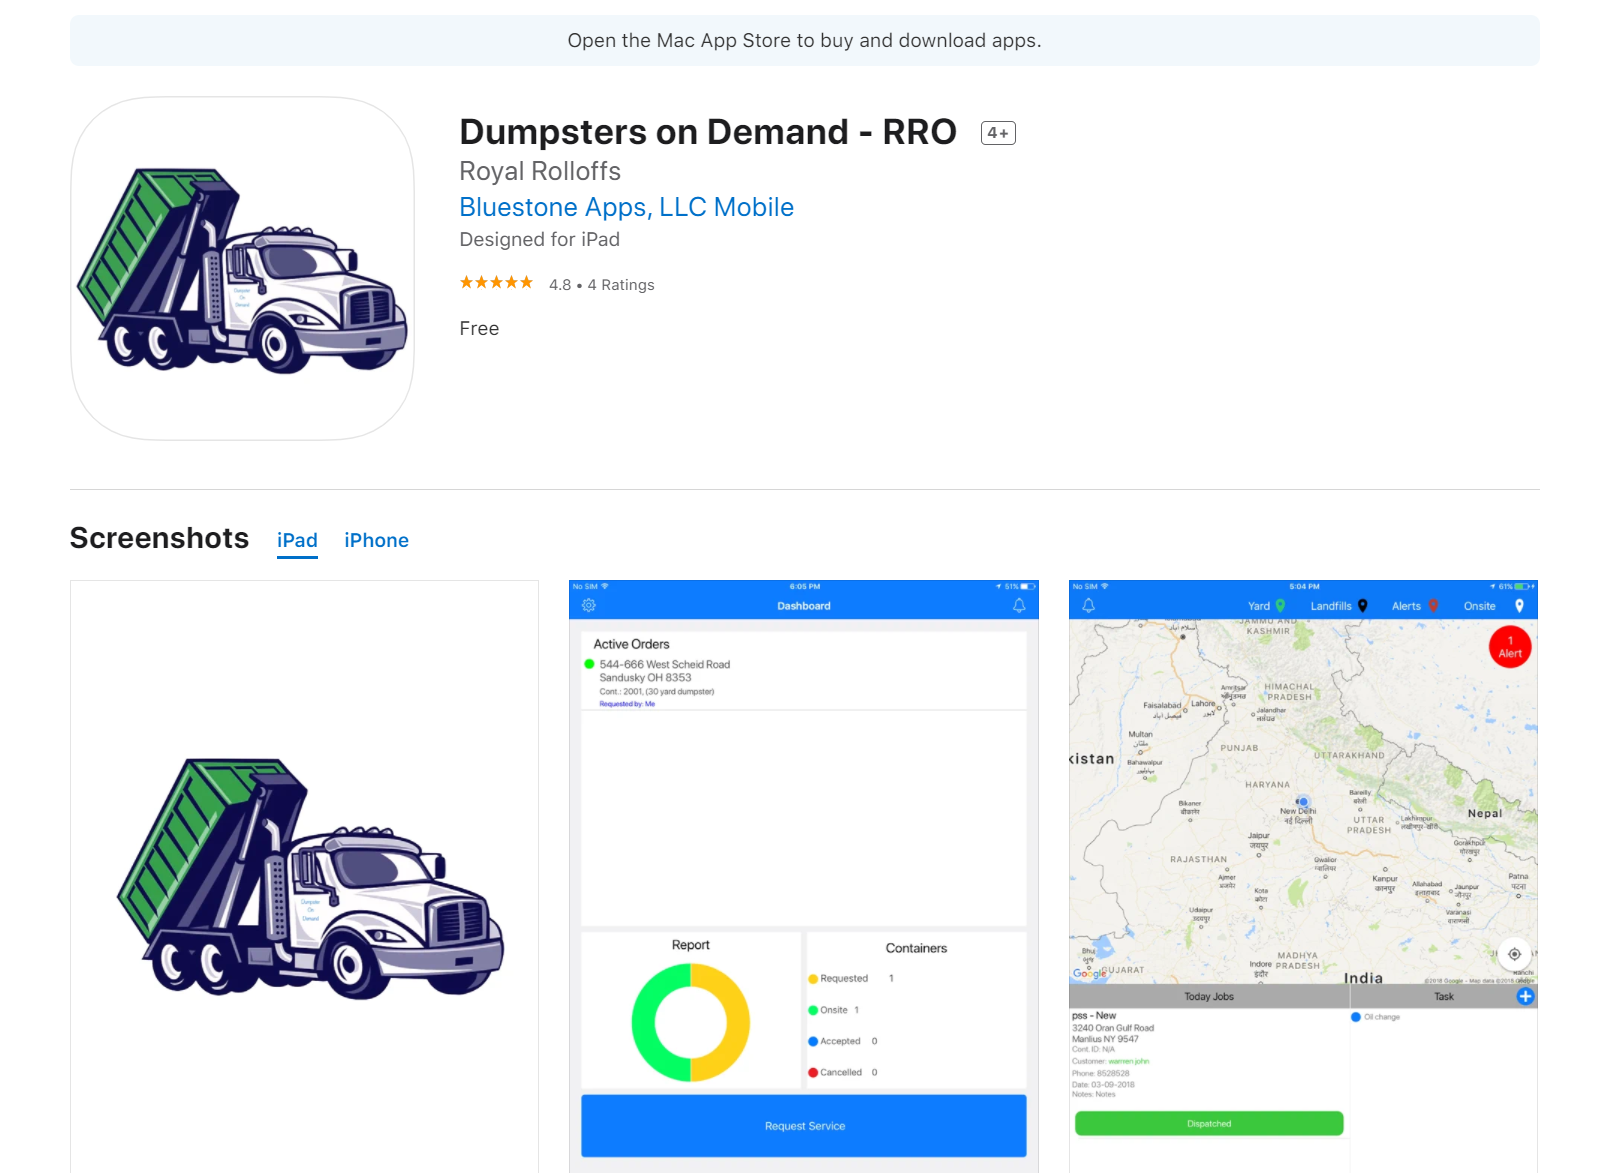Click the 'Active Orders' heading
The image size is (1606, 1173).
click(x=631, y=644)
